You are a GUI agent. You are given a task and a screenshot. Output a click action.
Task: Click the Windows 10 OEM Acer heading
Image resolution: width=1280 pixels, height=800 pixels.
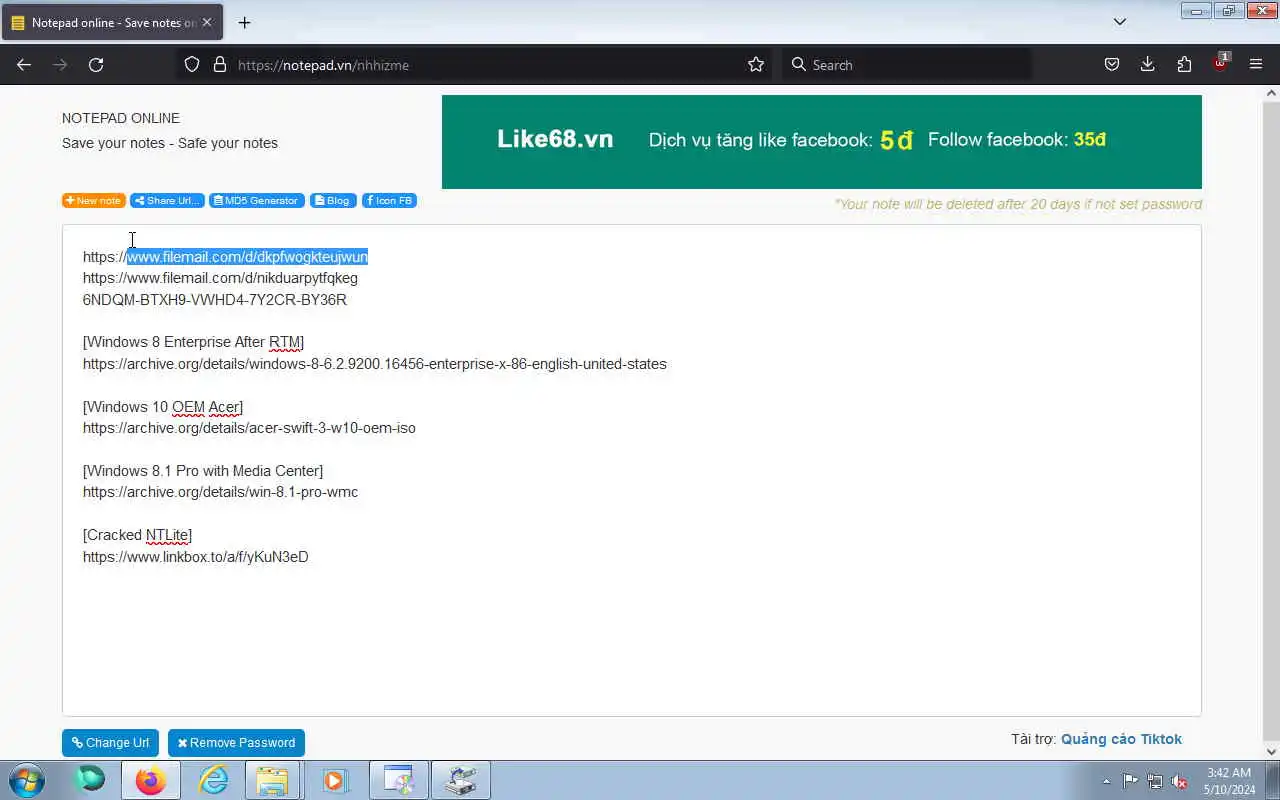[163, 407]
